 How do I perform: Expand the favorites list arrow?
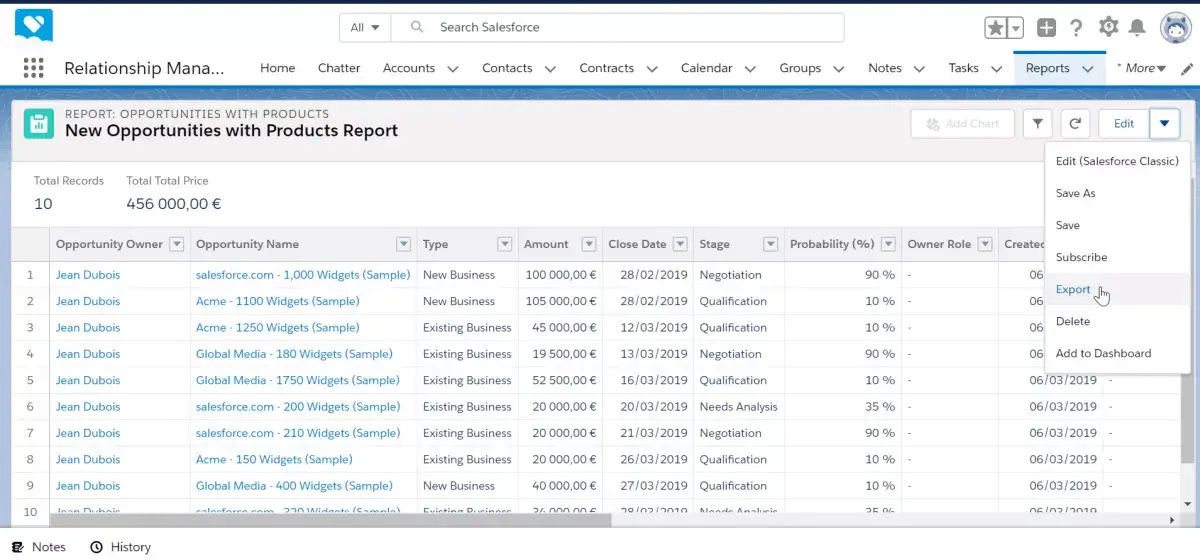1016,28
